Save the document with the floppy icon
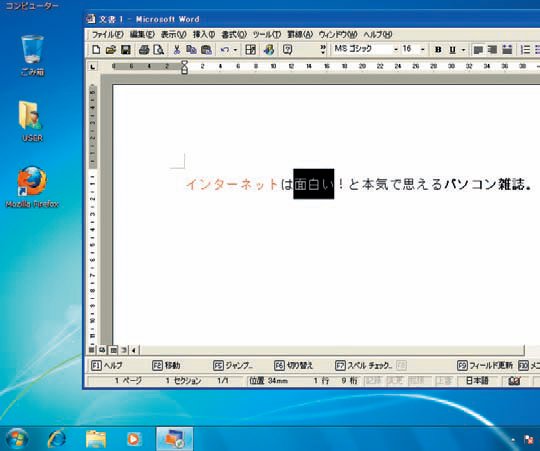 click(126, 50)
